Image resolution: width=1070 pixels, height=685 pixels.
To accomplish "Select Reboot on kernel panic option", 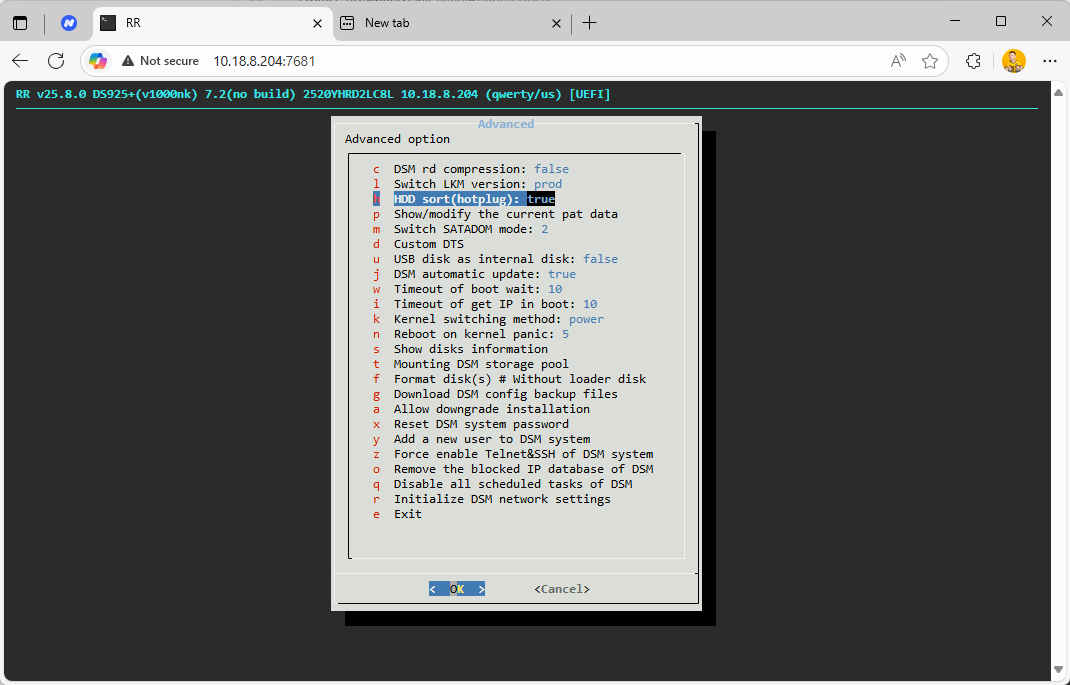I will (x=471, y=334).
